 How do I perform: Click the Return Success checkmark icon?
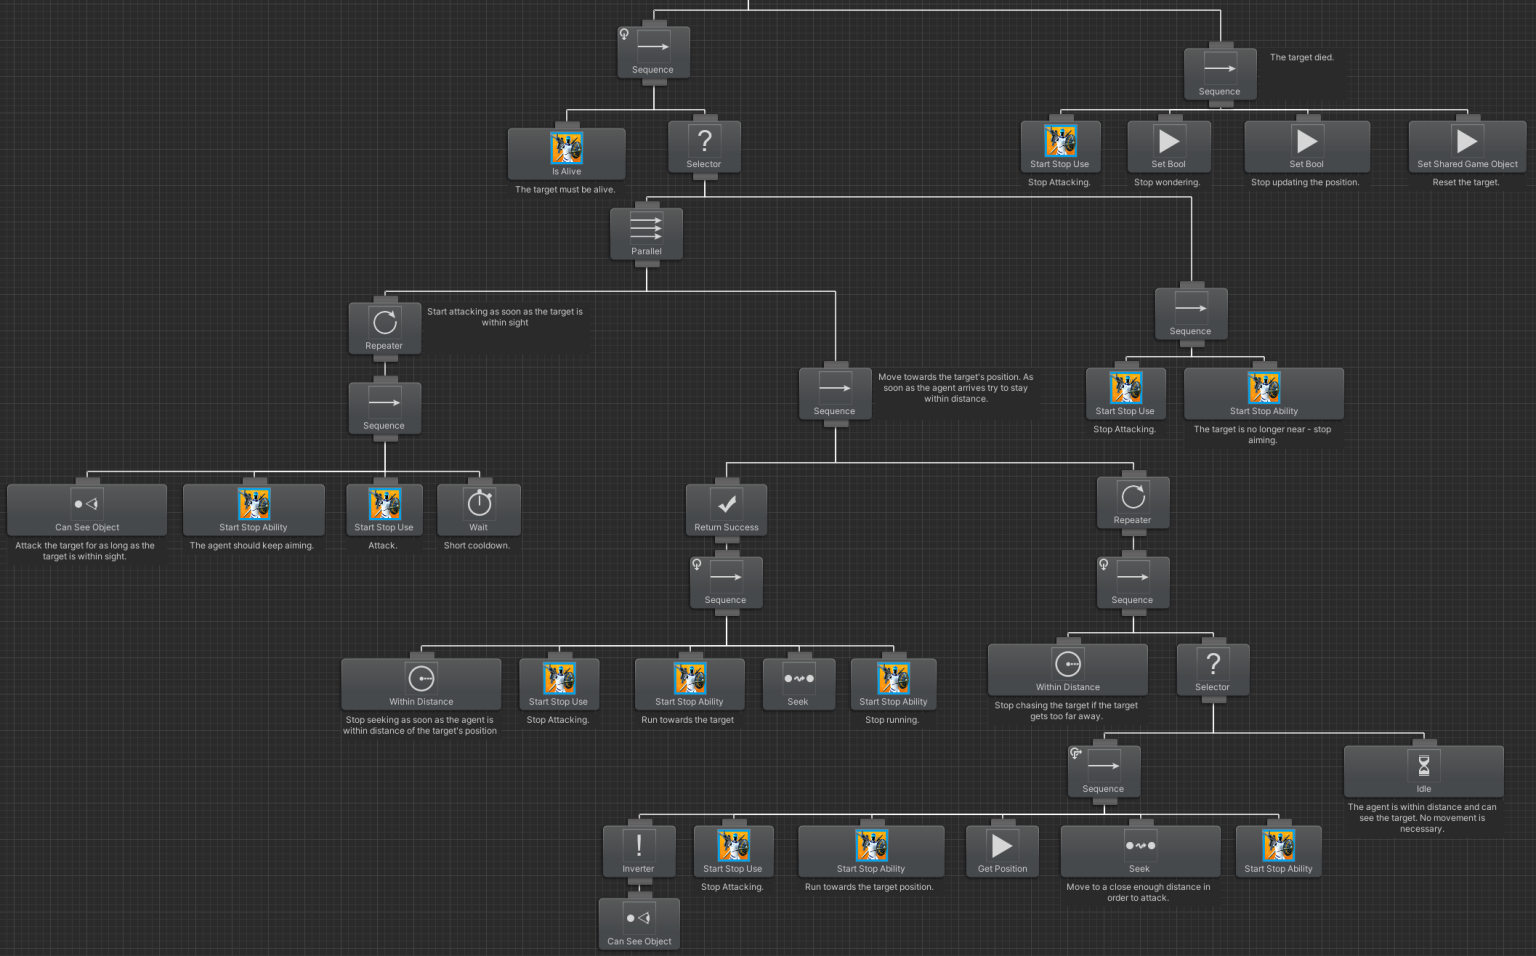tap(726, 504)
